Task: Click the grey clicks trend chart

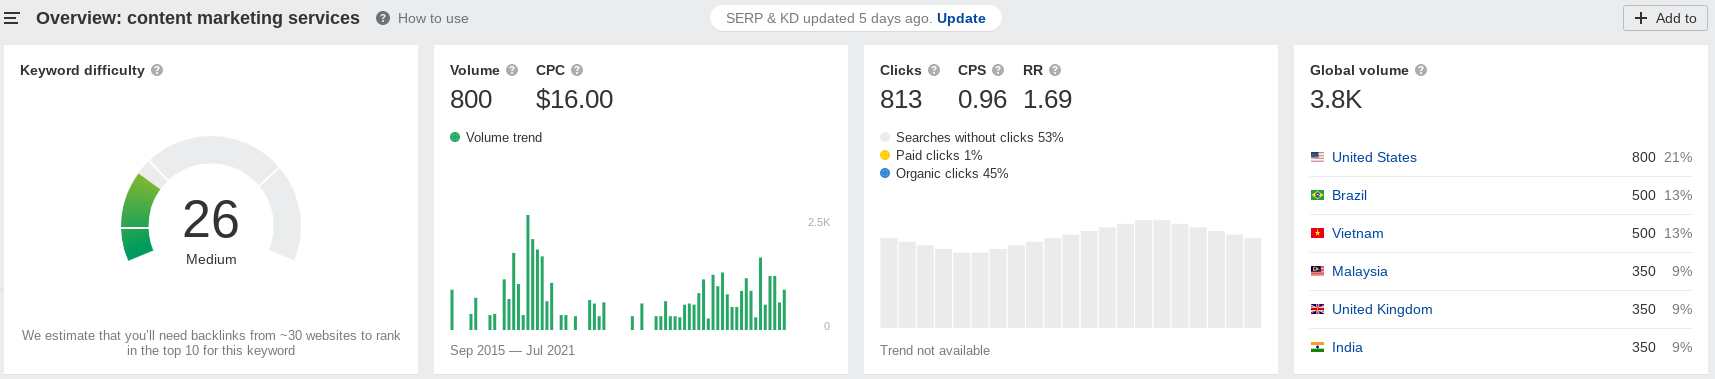Action: [1070, 274]
